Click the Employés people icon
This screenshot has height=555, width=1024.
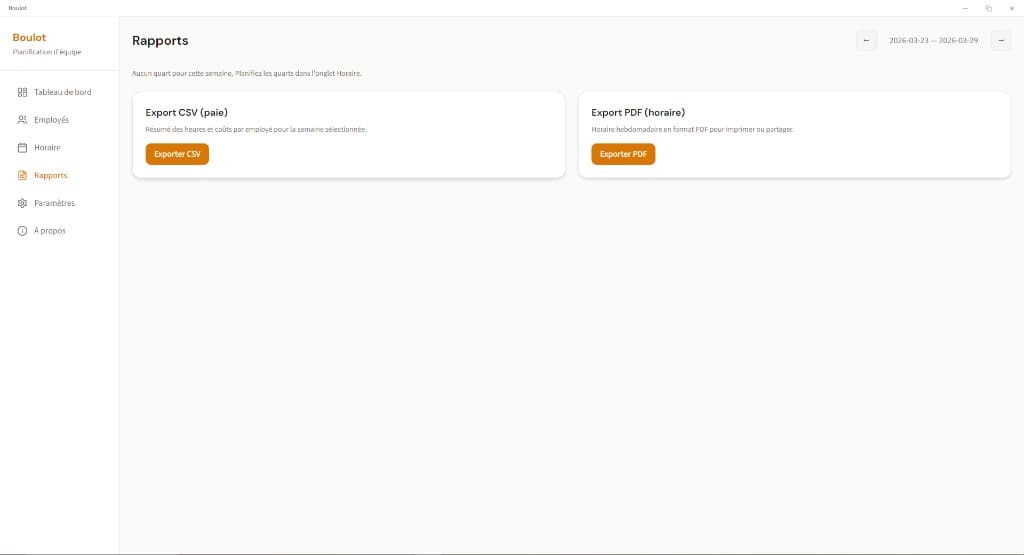coord(22,120)
